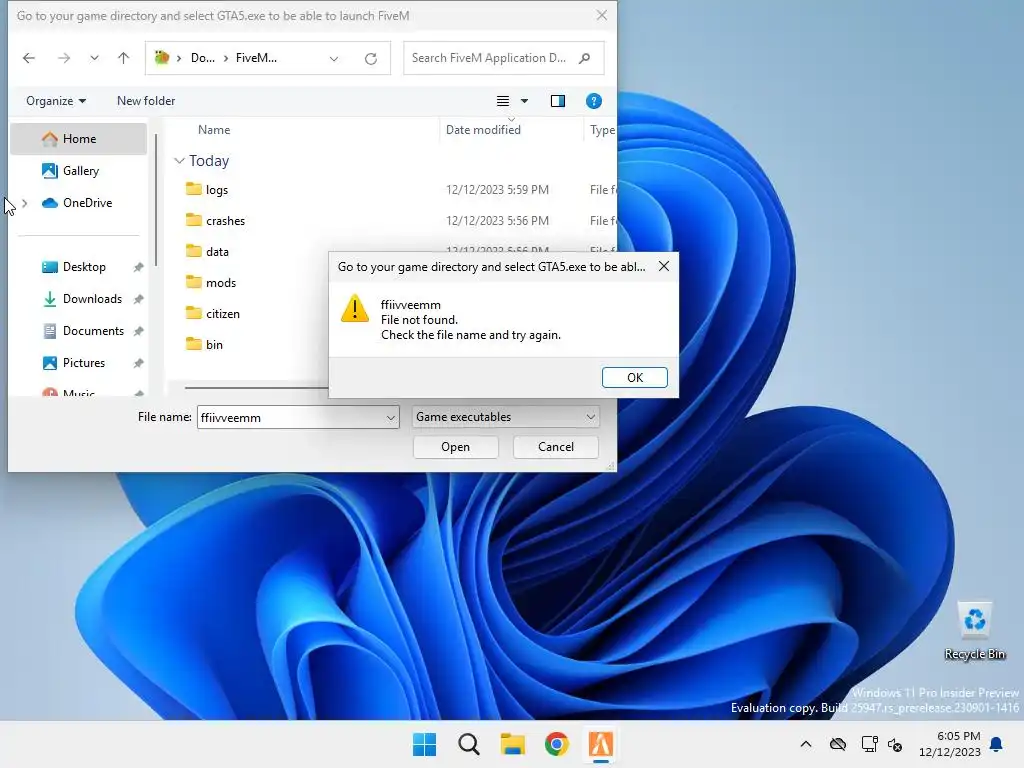Click the notification bell icon
The height and width of the screenshot is (768, 1024).
996,744
